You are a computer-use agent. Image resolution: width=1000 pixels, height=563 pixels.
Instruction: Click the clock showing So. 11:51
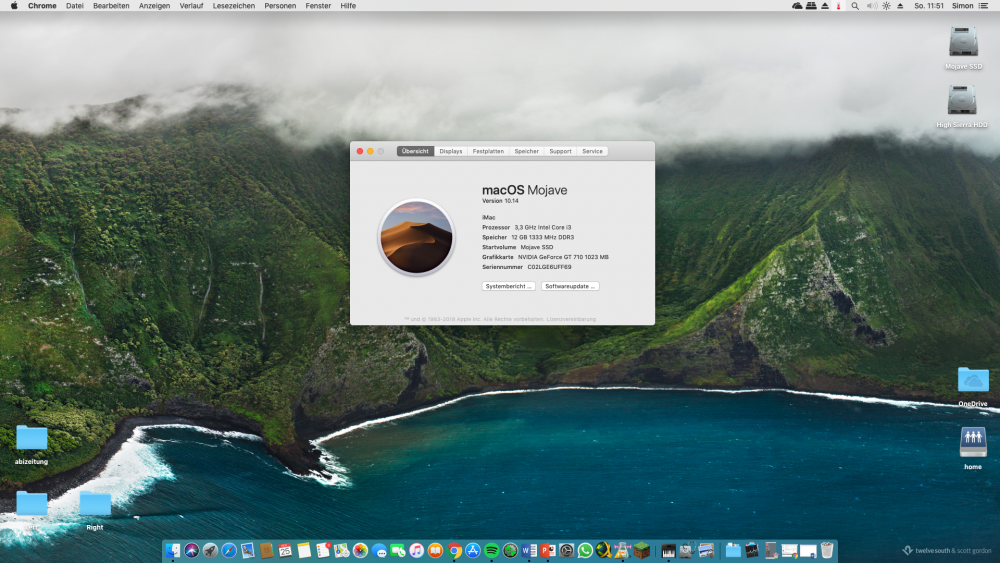click(929, 6)
